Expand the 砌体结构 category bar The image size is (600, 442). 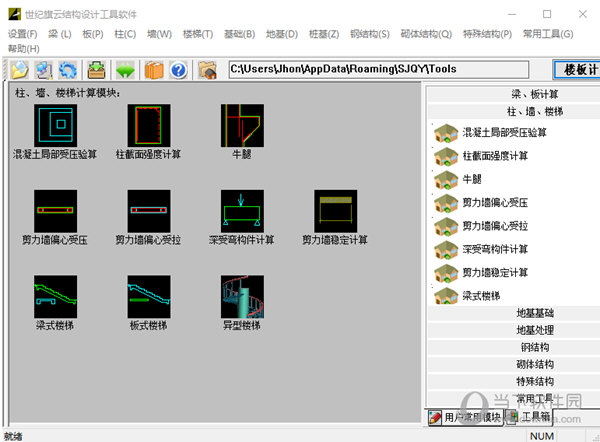pos(512,364)
